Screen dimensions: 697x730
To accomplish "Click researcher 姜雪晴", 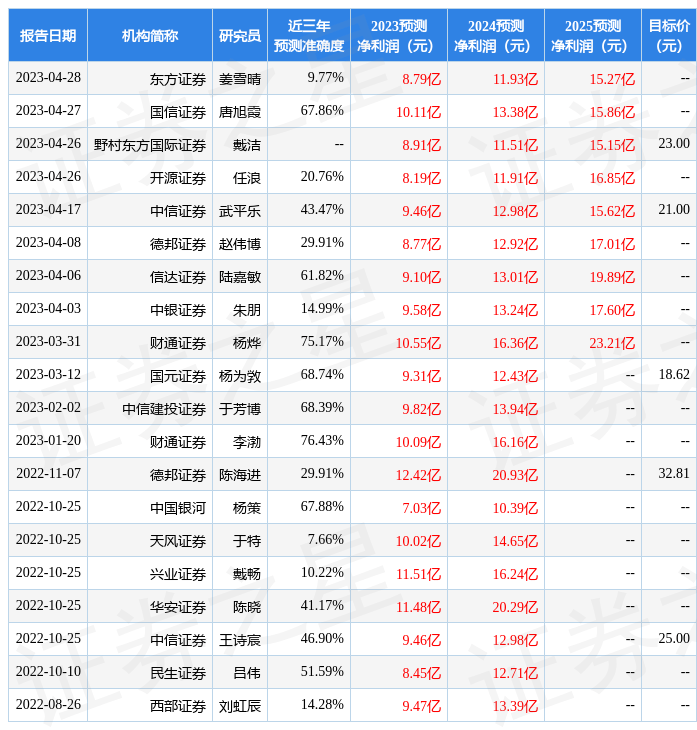I will pyautogui.click(x=239, y=79).
